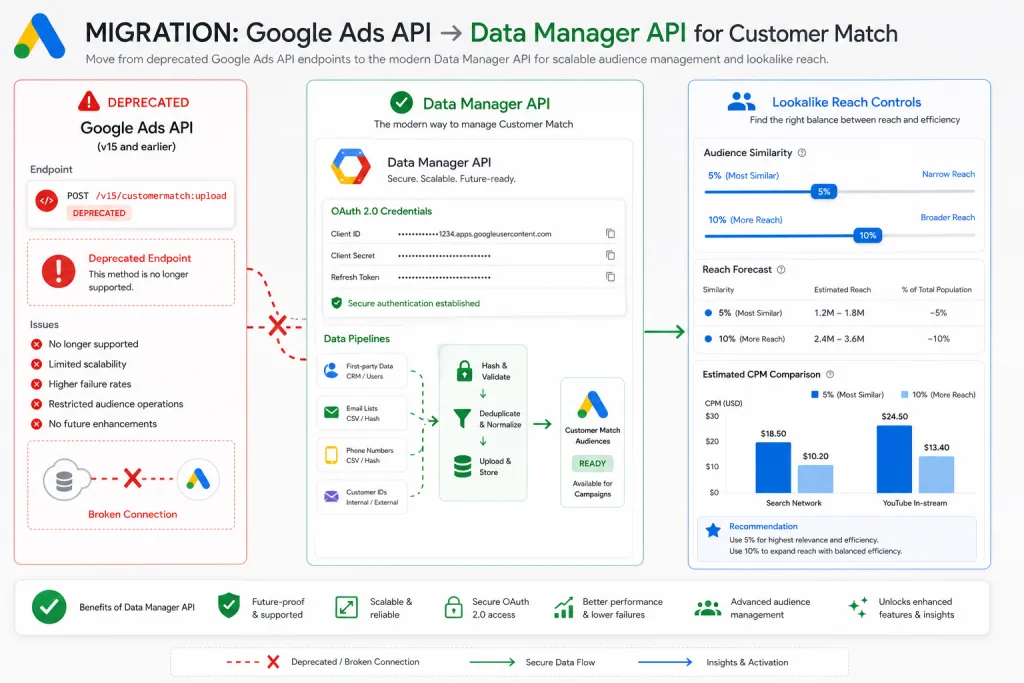Viewport: 1024px width, 683px height.
Task: Click the sparkle icon for Unlocks enhanced features
Action: pos(858,607)
